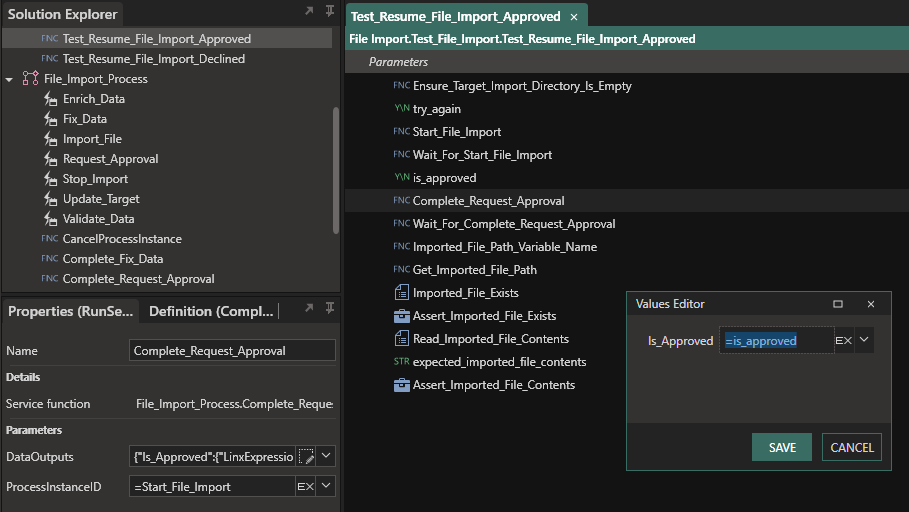Select Test_Resume_File_Import_Declined in Solution Explorer
Viewport: 909px width, 512px height.
(154, 59)
